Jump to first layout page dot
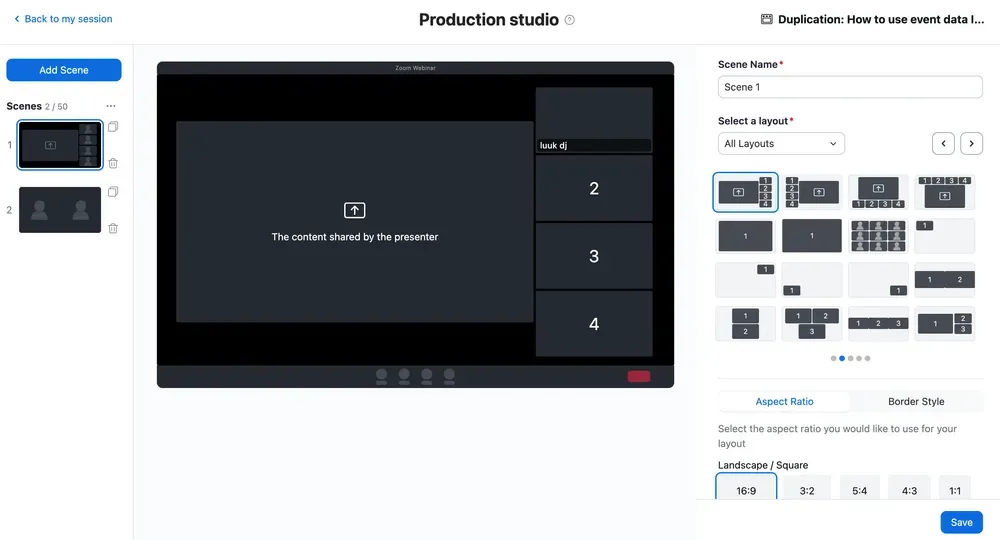Viewport: 1000px width, 540px height. point(834,358)
